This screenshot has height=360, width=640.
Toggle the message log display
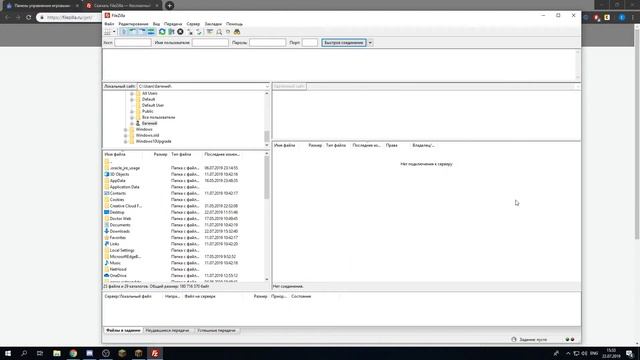[124, 32]
